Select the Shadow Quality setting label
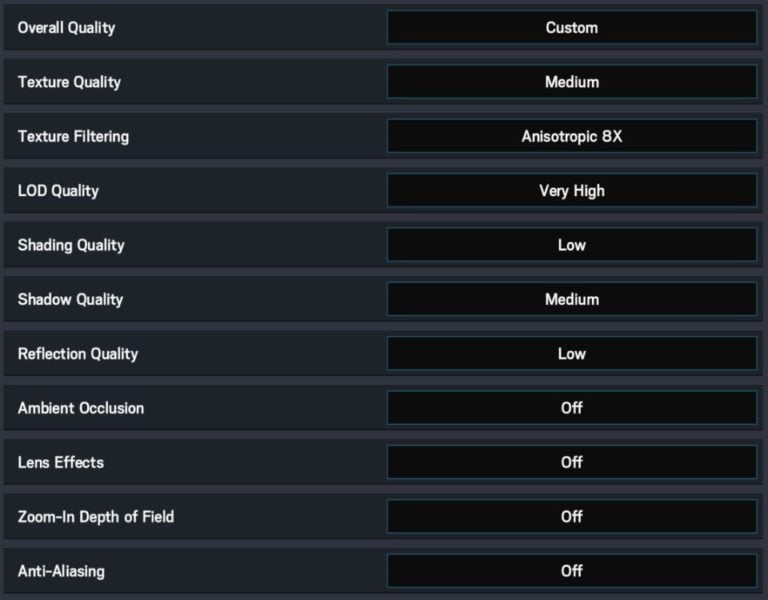This screenshot has height=600, width=768. pyautogui.click(x=70, y=299)
